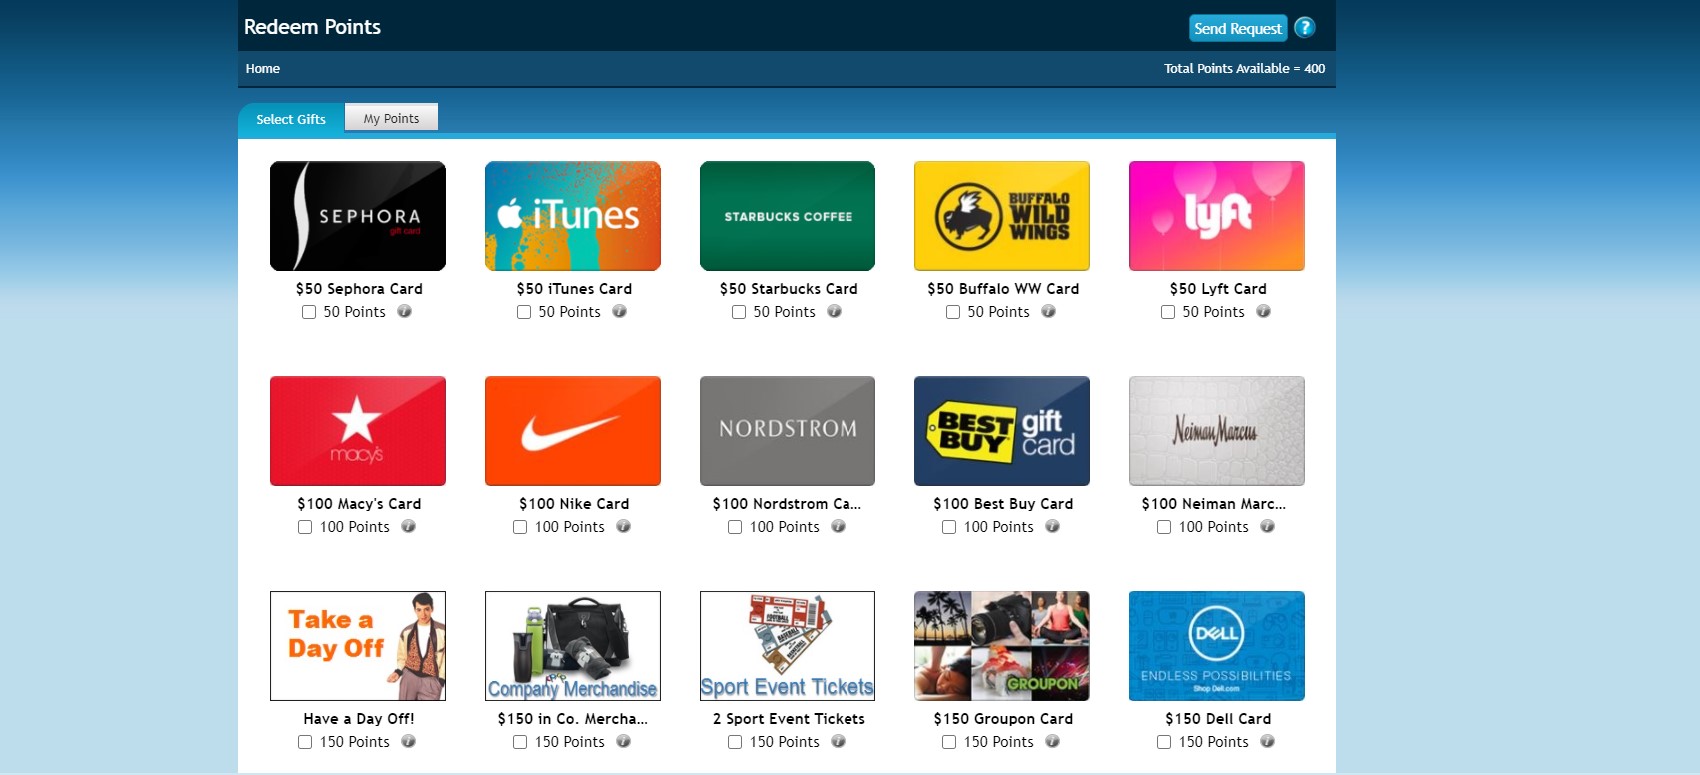The image size is (1700, 775).
Task: Go to the Home link
Action: tap(263, 68)
